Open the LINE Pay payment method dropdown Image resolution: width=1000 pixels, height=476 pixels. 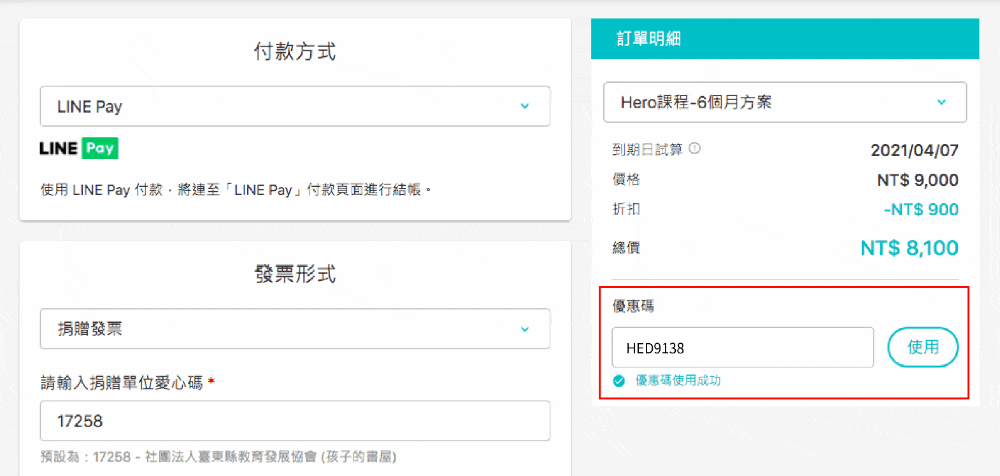point(295,106)
